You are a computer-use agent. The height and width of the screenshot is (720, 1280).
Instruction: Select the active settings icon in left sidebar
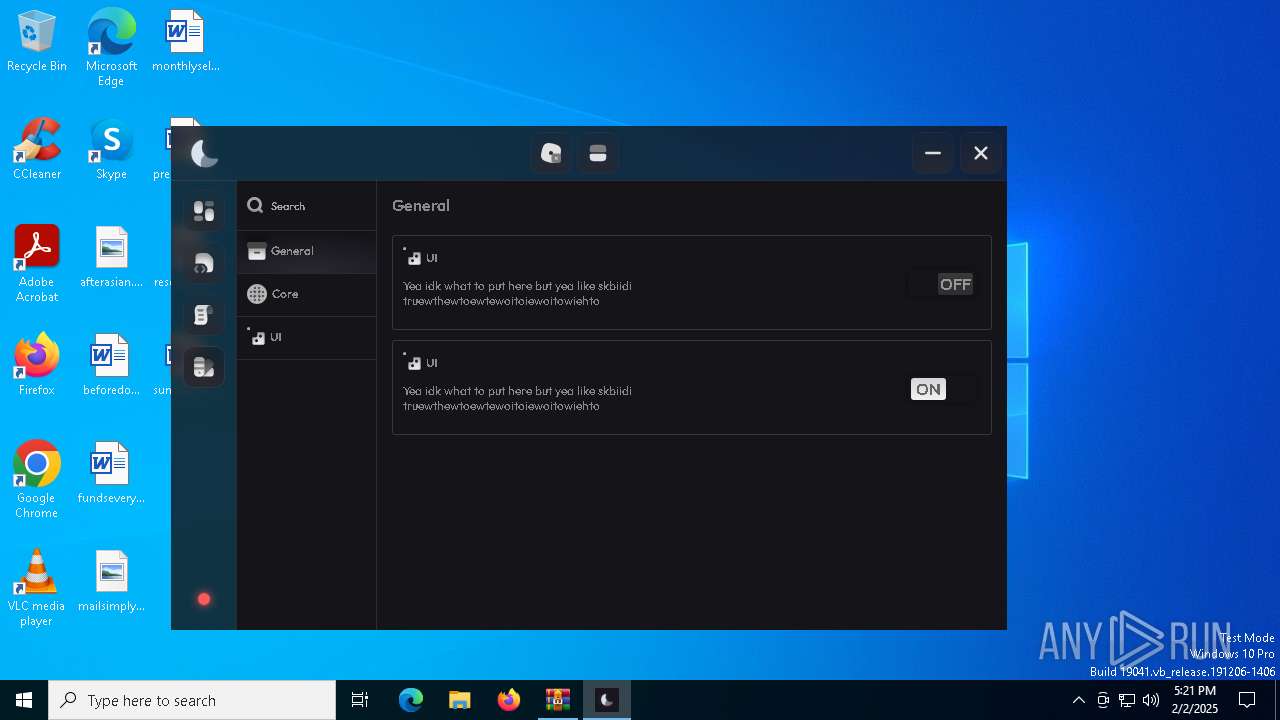(x=204, y=367)
